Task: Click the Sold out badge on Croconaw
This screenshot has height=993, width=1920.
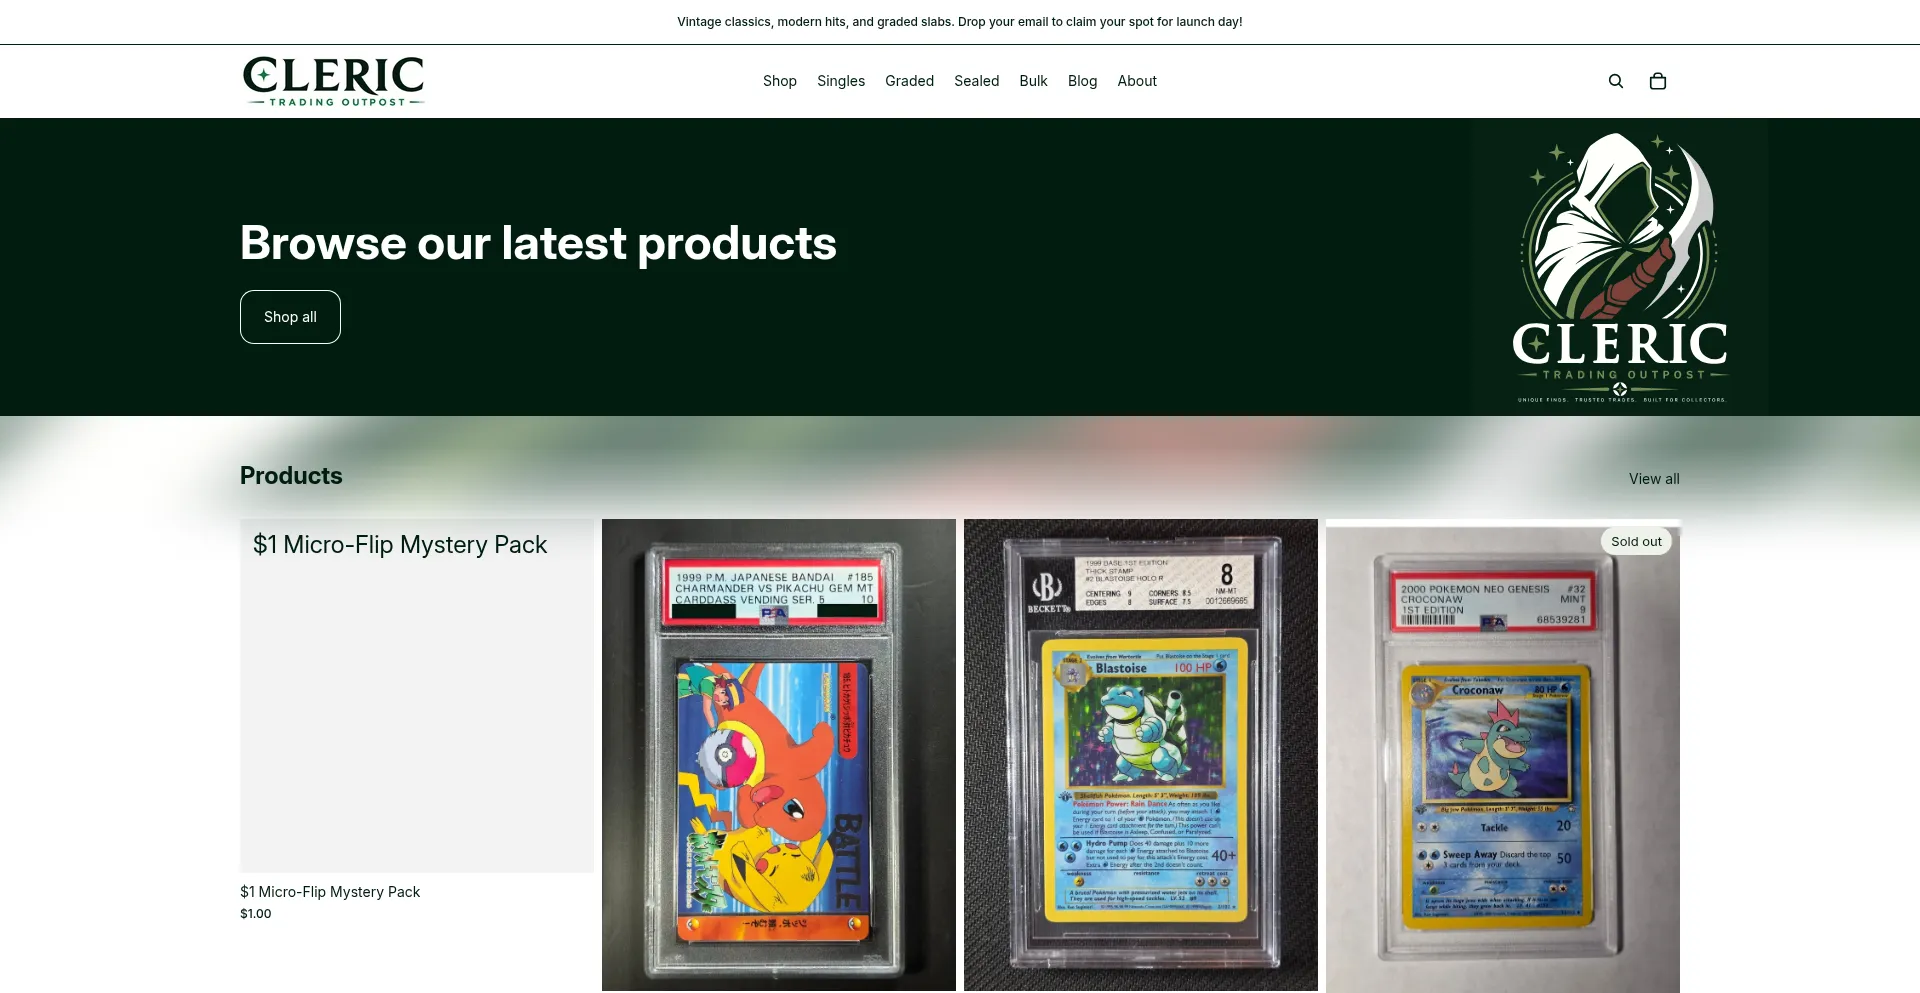Action: pyautogui.click(x=1636, y=542)
